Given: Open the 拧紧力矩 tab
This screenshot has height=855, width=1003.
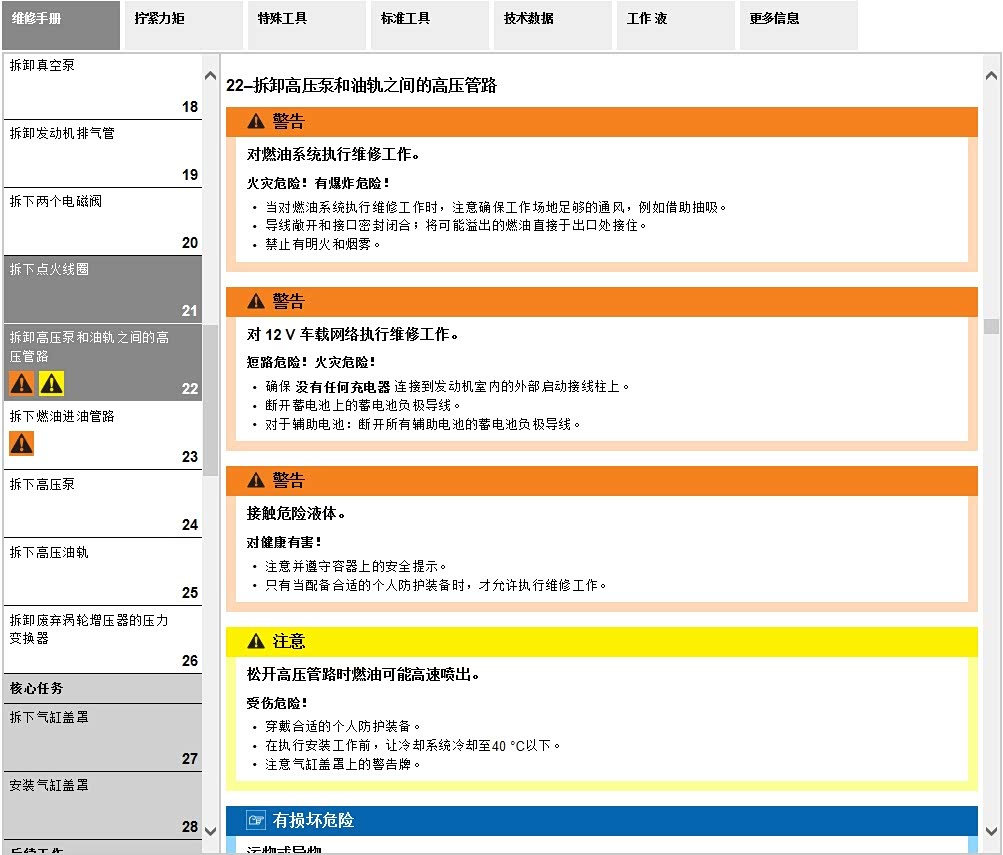Looking at the screenshot, I should (182, 25).
